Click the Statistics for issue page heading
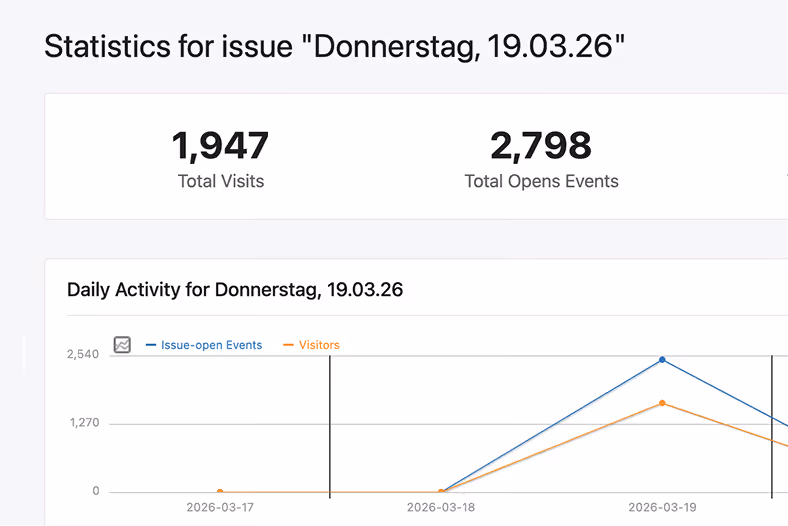Image resolution: width=788 pixels, height=526 pixels. click(334, 47)
